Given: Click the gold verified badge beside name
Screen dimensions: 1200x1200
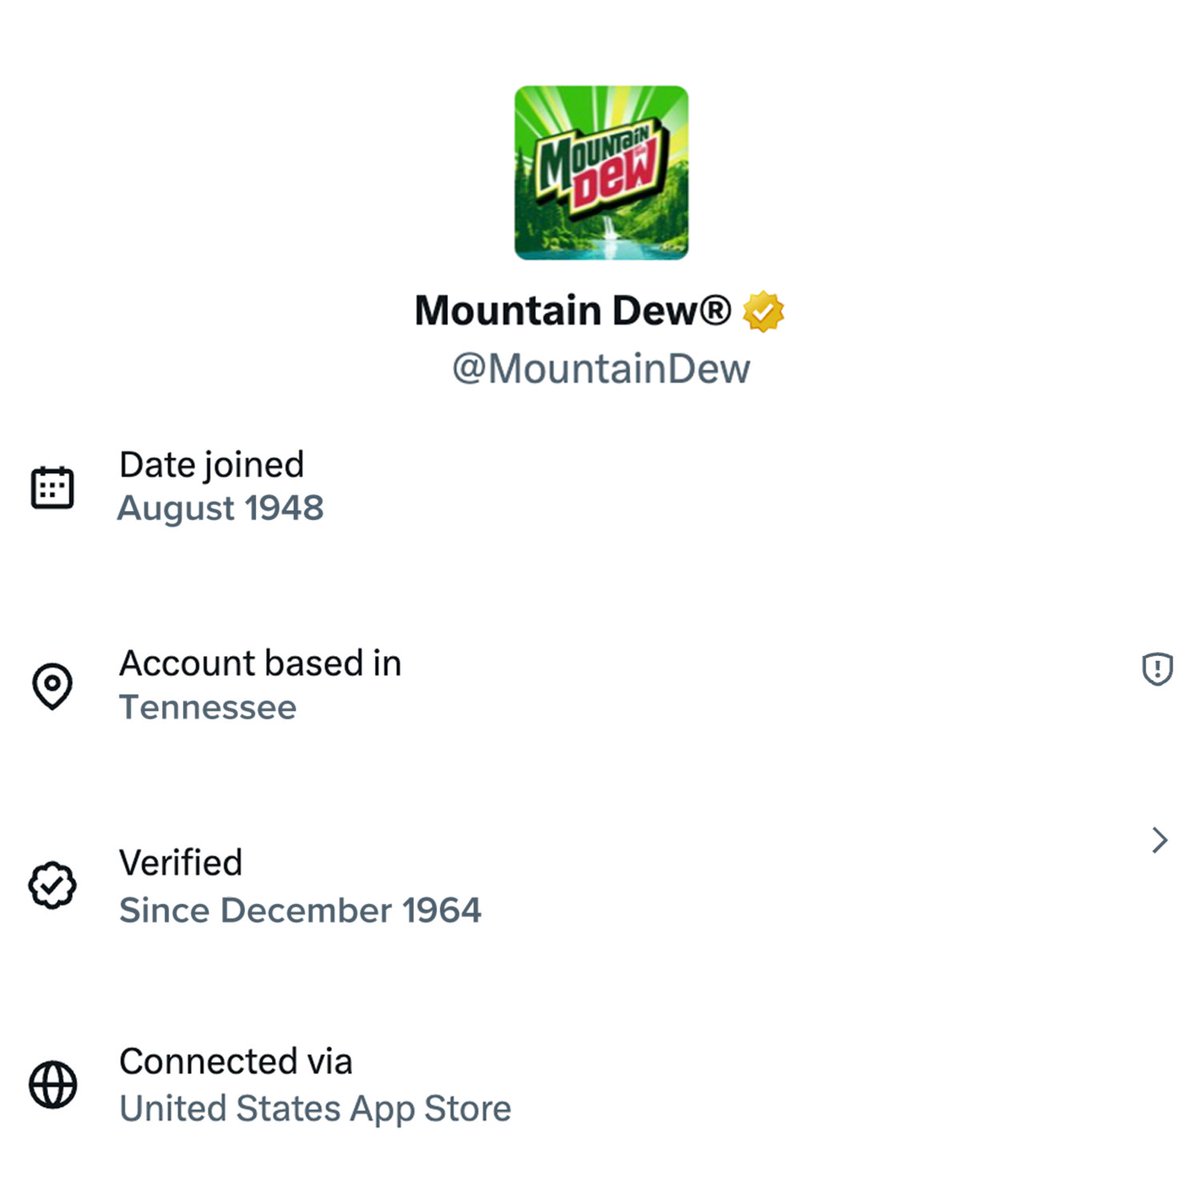Looking at the screenshot, I should [x=764, y=312].
